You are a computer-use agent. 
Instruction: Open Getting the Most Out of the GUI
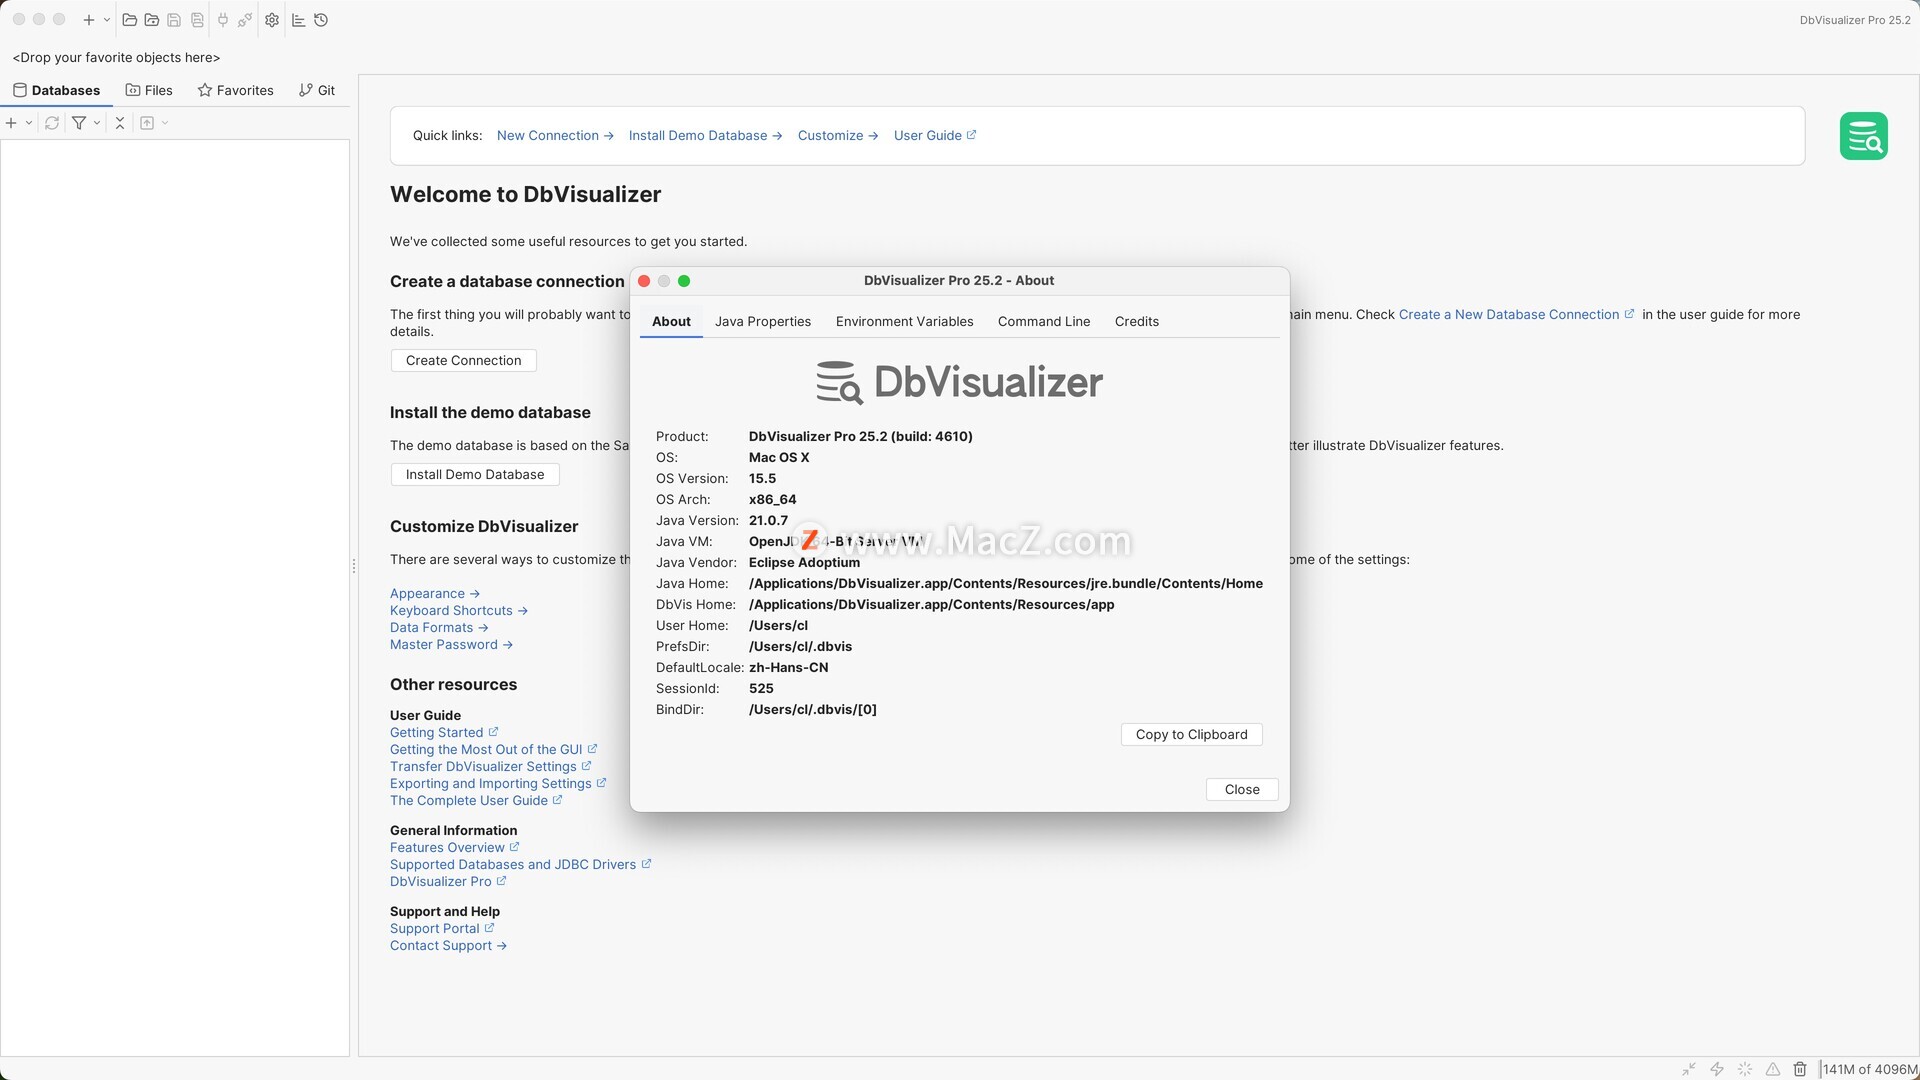[494, 750]
